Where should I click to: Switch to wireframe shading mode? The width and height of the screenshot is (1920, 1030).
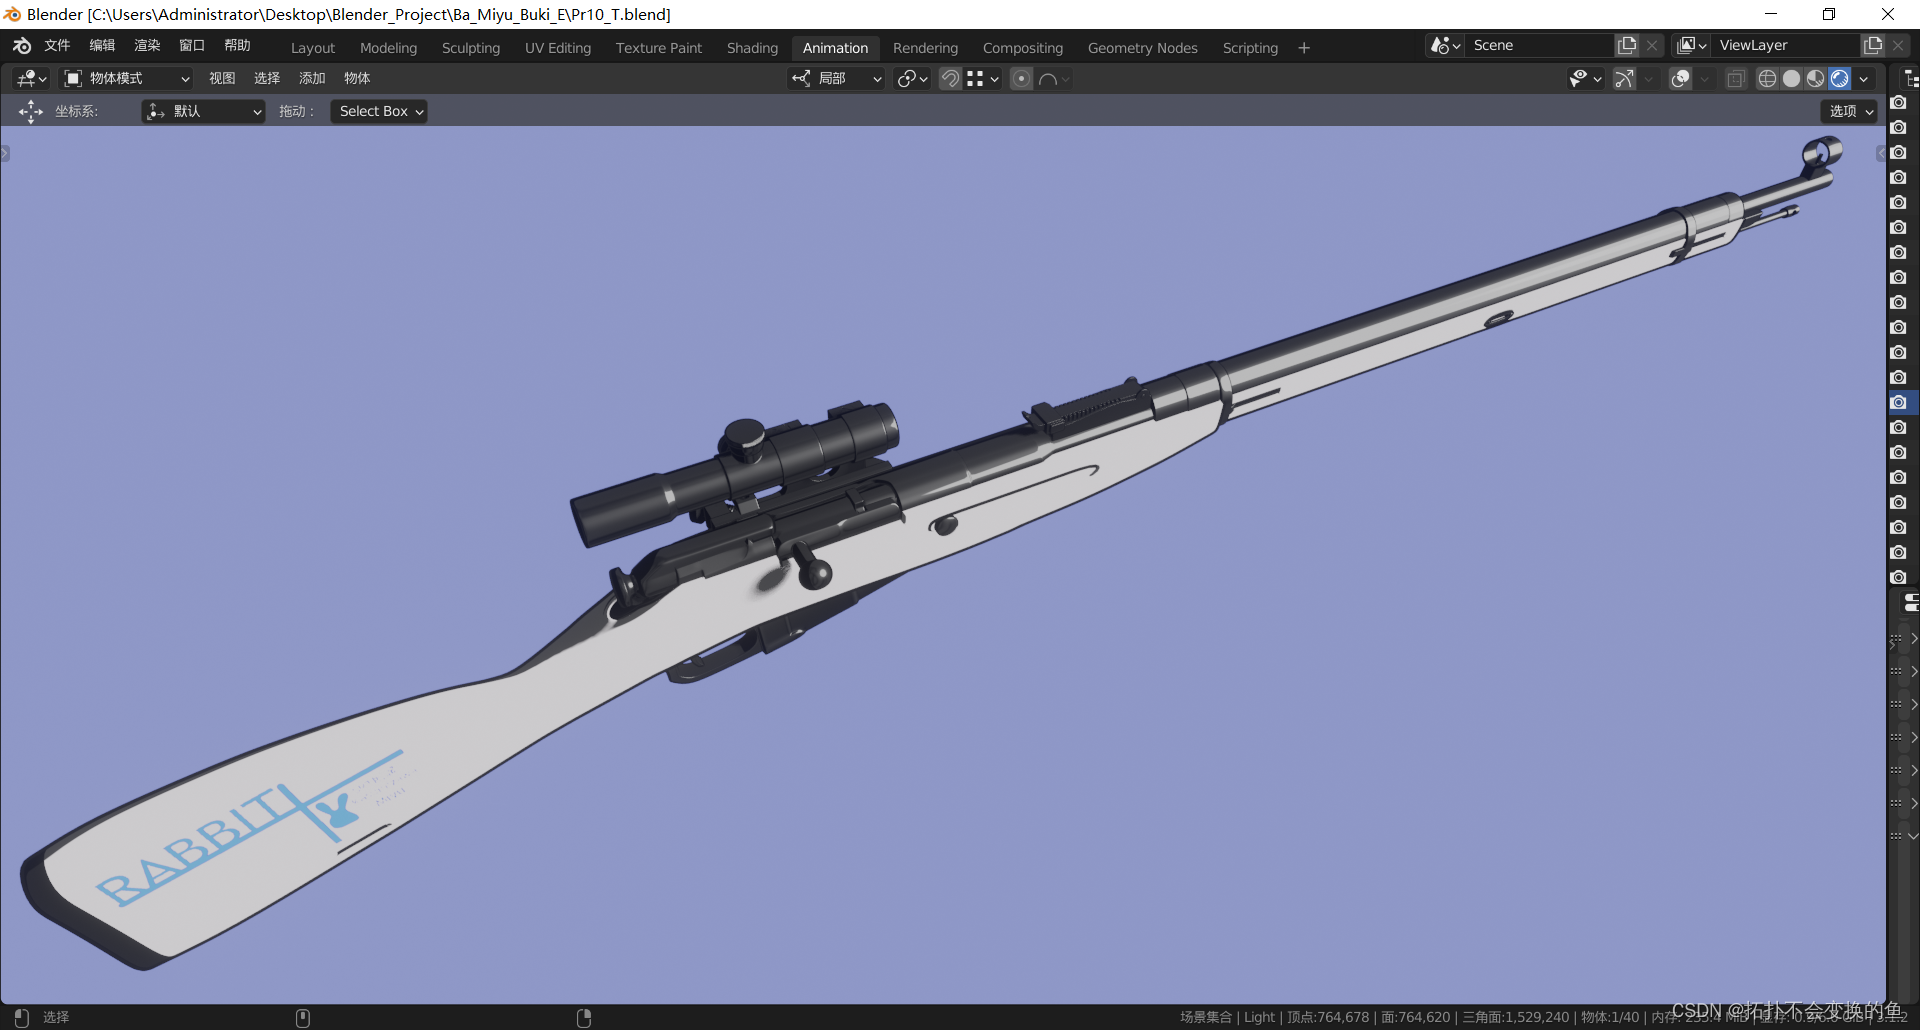tap(1767, 78)
